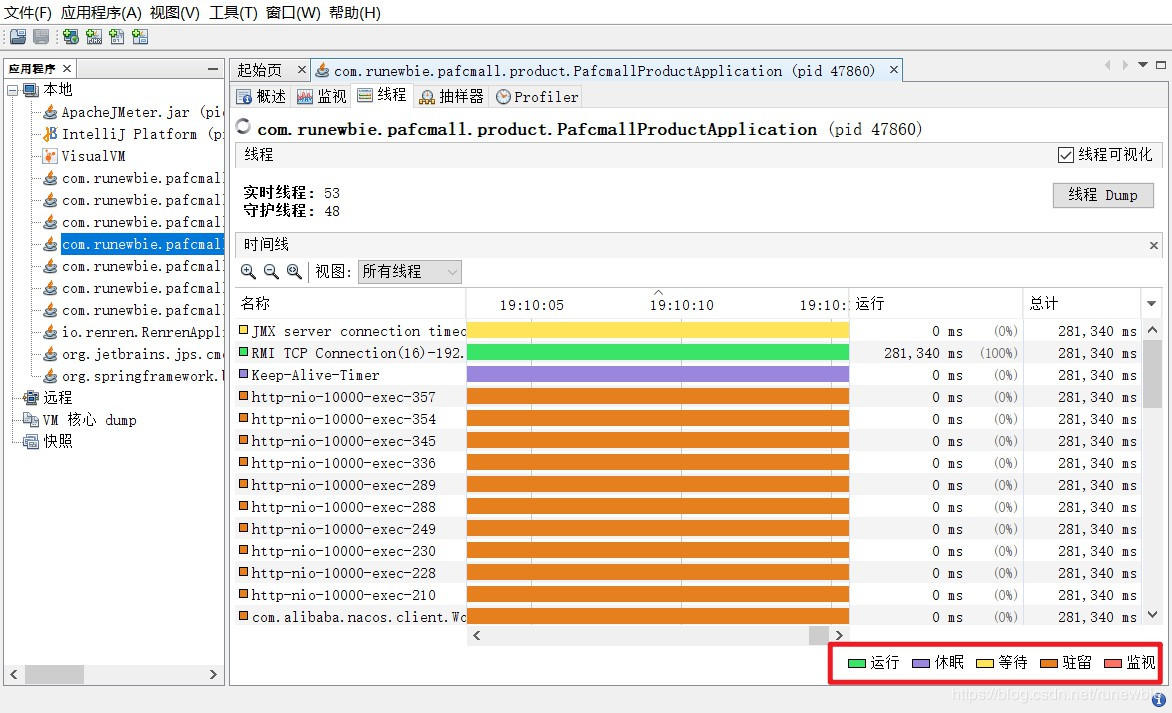Screen dimensions: 1172x713
Task: Click timeline horizontal scrollbar right arrow
Action: pos(839,635)
